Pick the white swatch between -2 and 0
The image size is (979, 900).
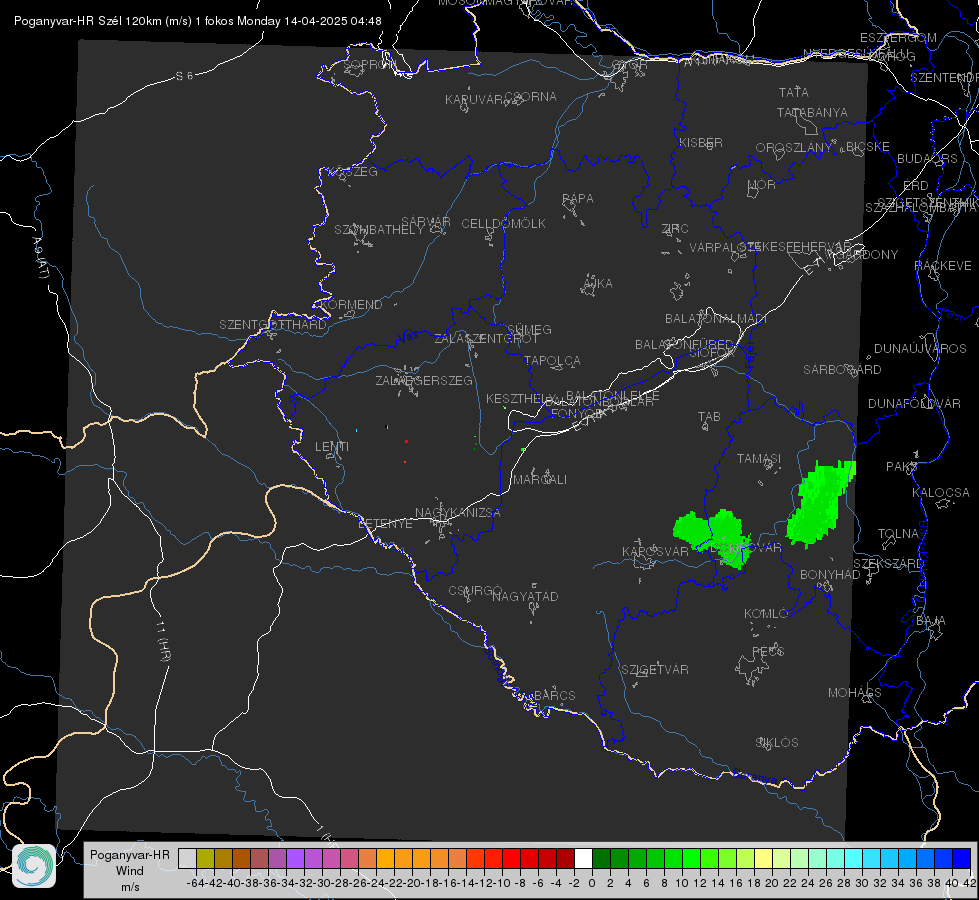583,858
